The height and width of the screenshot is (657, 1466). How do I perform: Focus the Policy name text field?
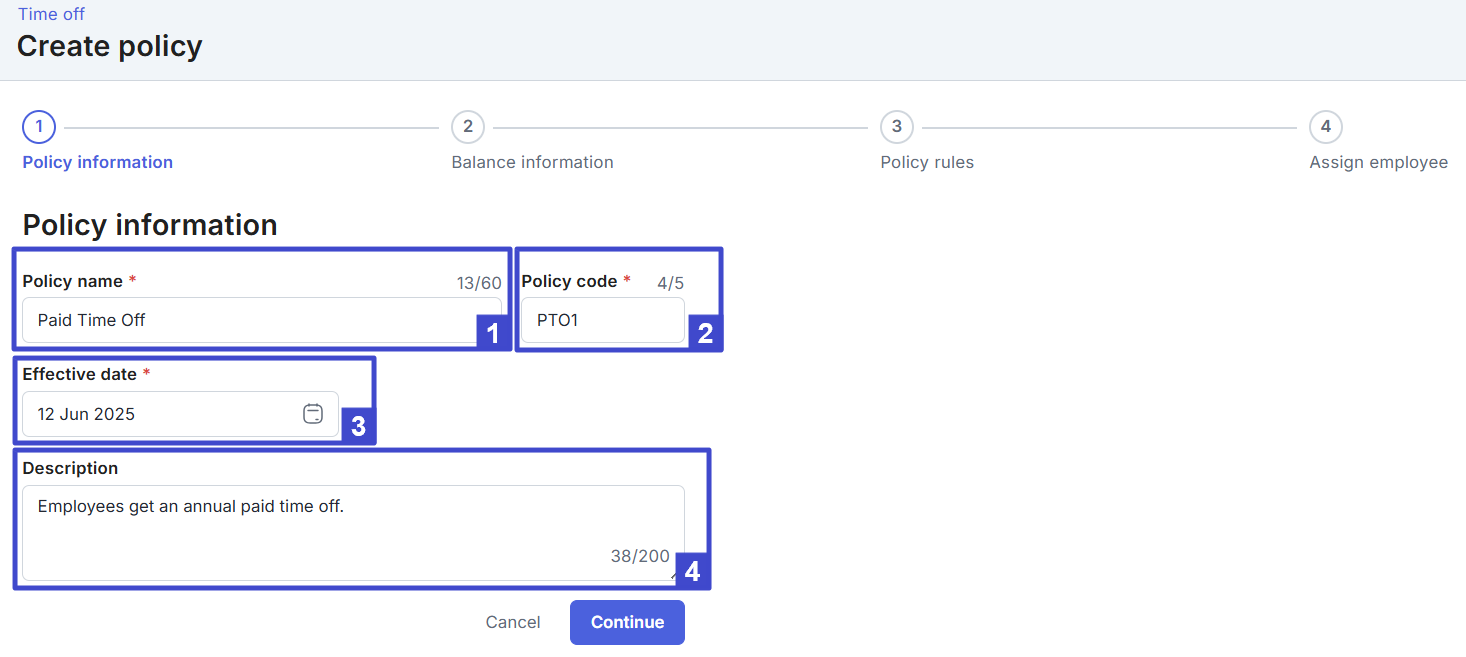point(250,320)
